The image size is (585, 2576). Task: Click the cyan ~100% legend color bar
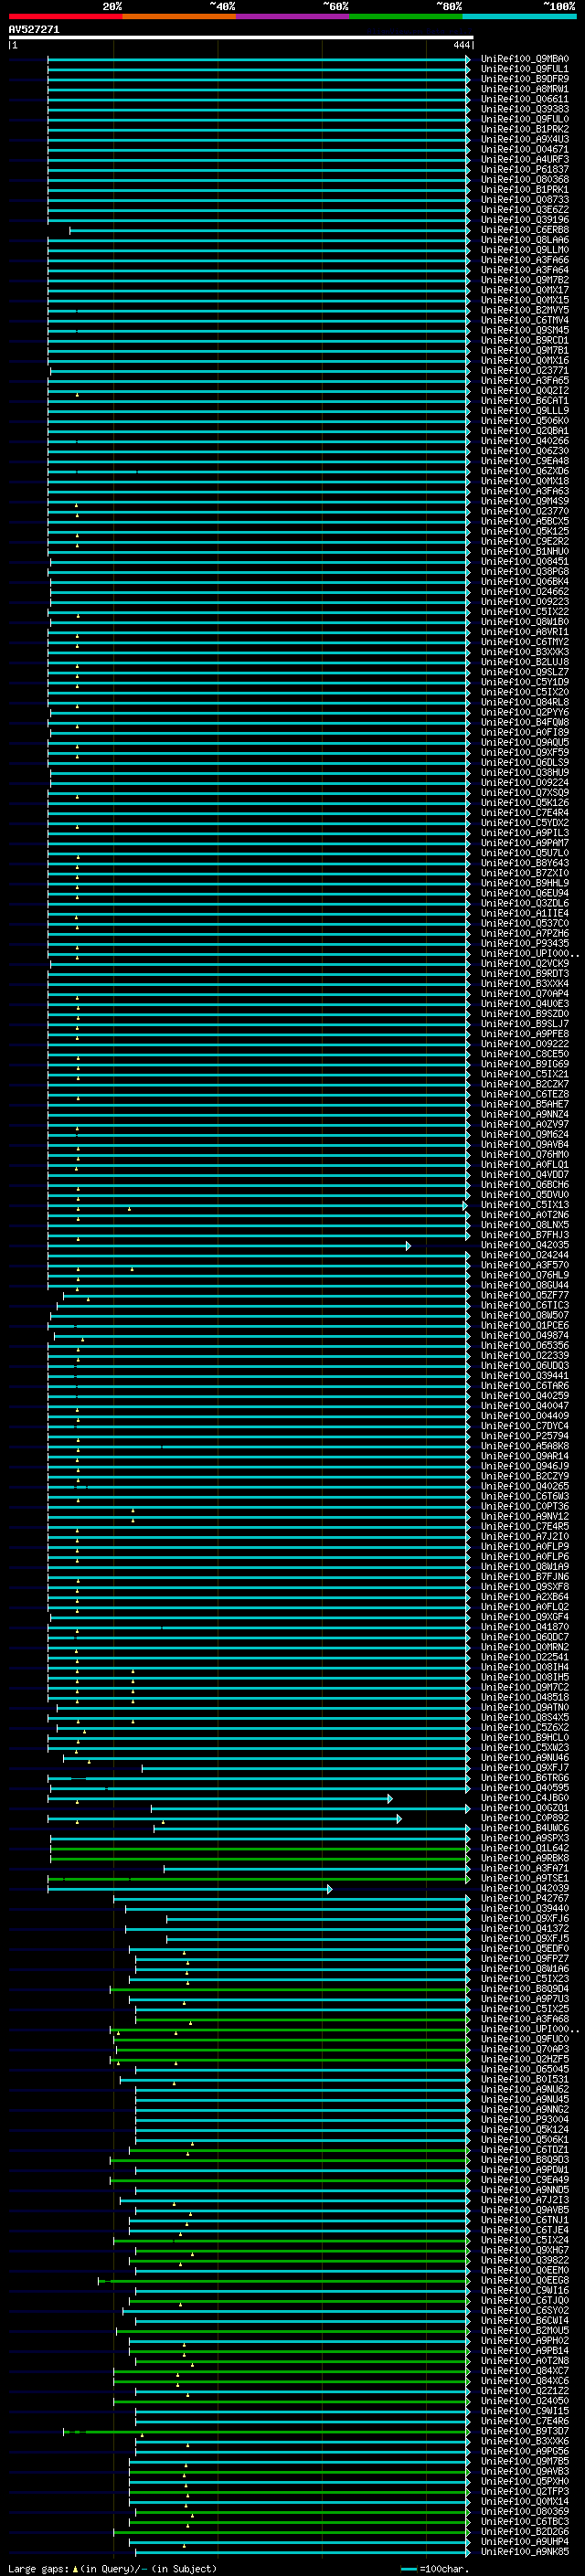[x=519, y=16]
